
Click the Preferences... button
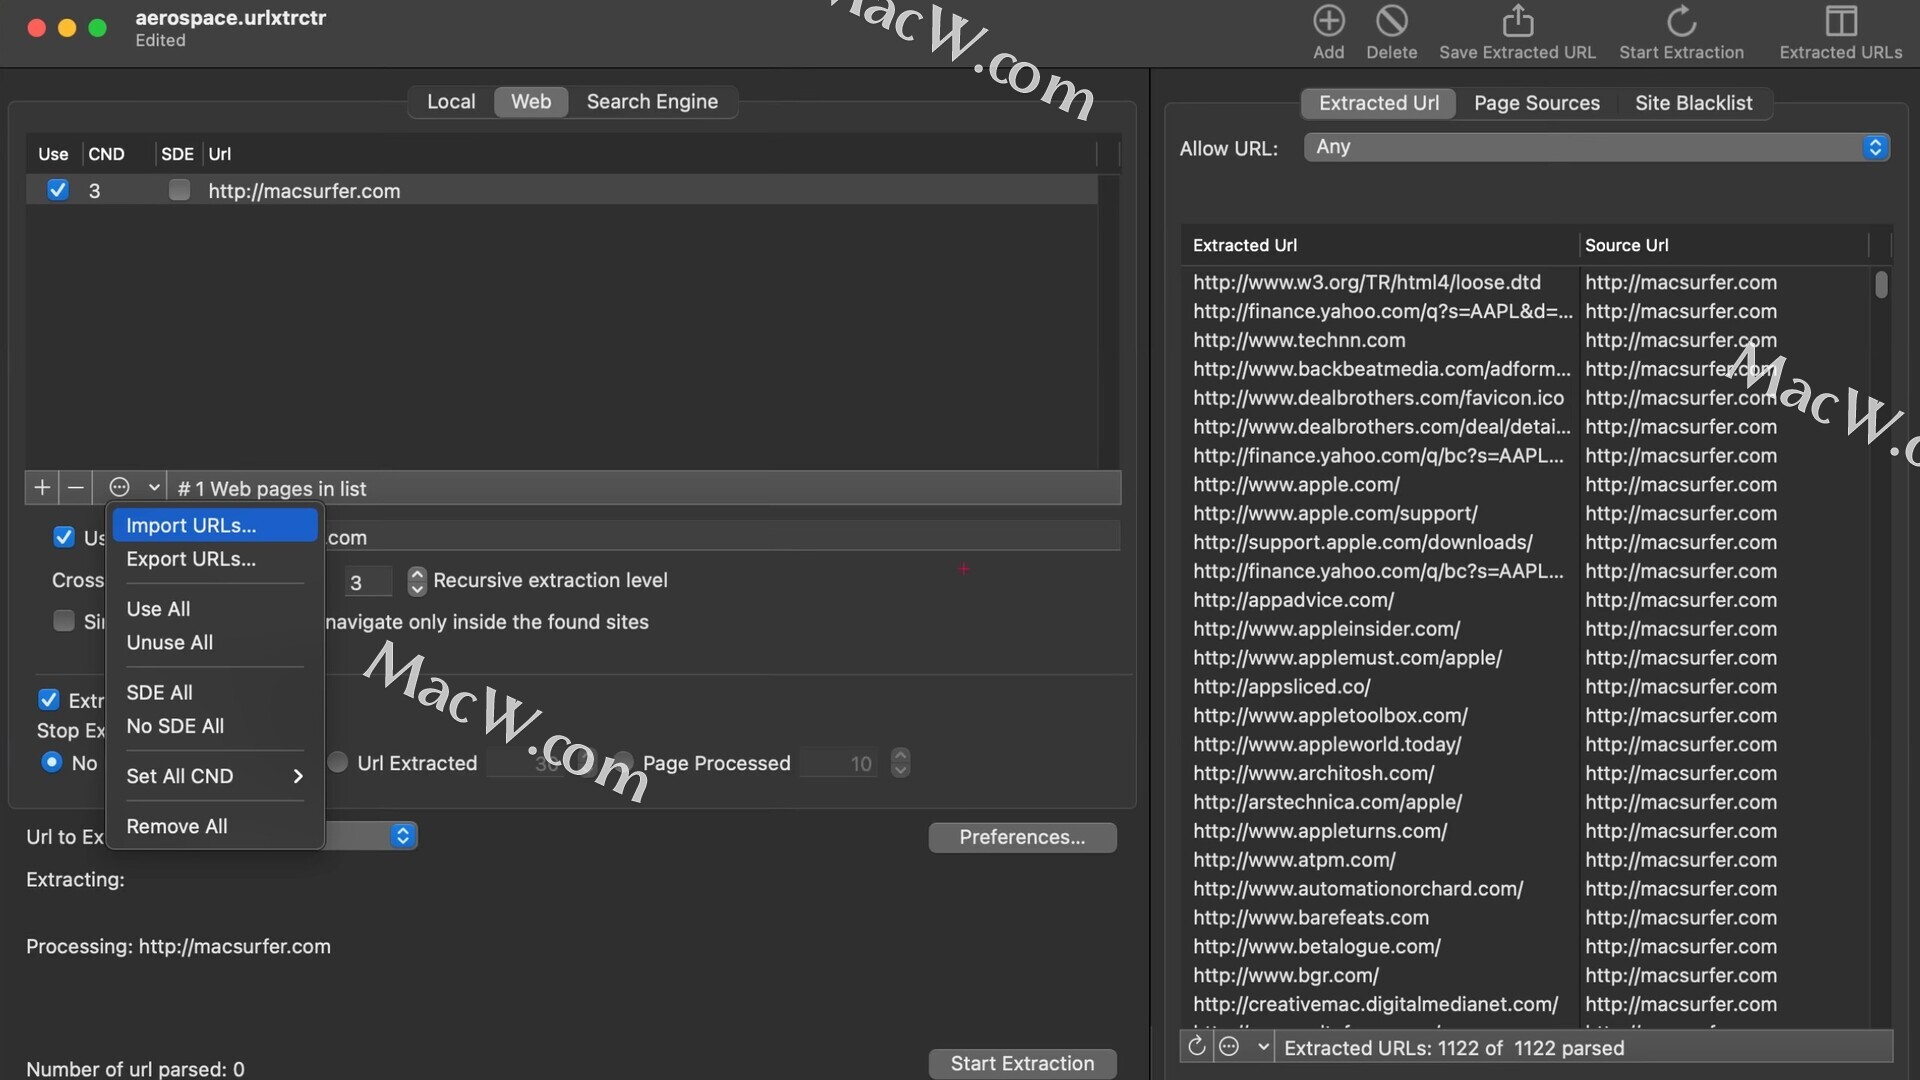coord(1022,837)
